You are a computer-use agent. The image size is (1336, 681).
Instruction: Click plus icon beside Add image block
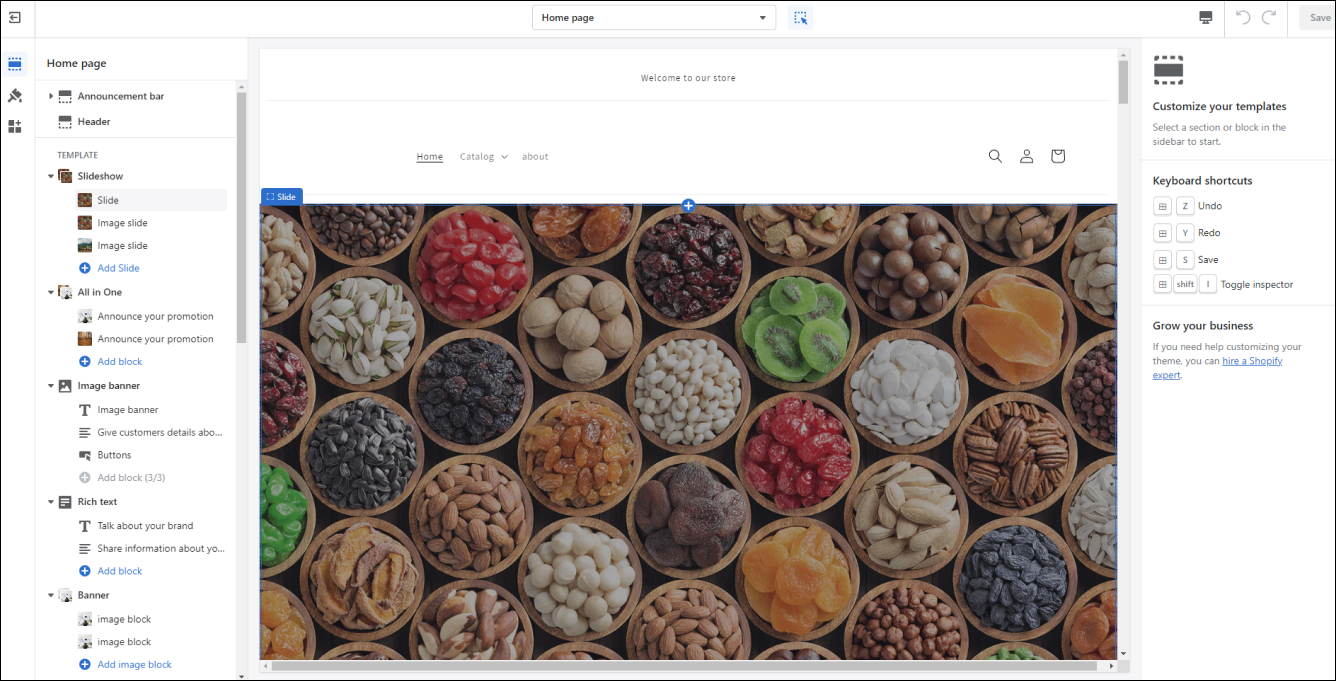[85, 664]
